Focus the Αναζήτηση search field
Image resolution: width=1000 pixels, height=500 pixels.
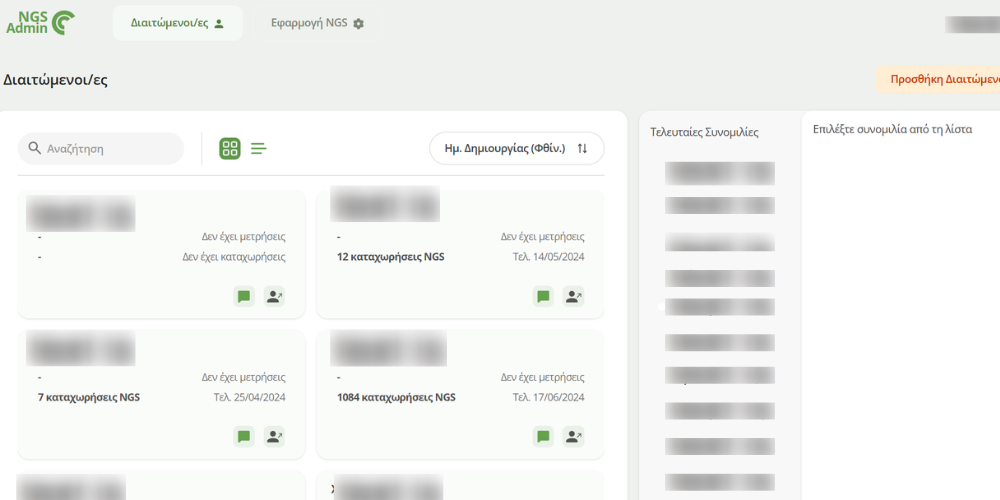click(x=110, y=149)
